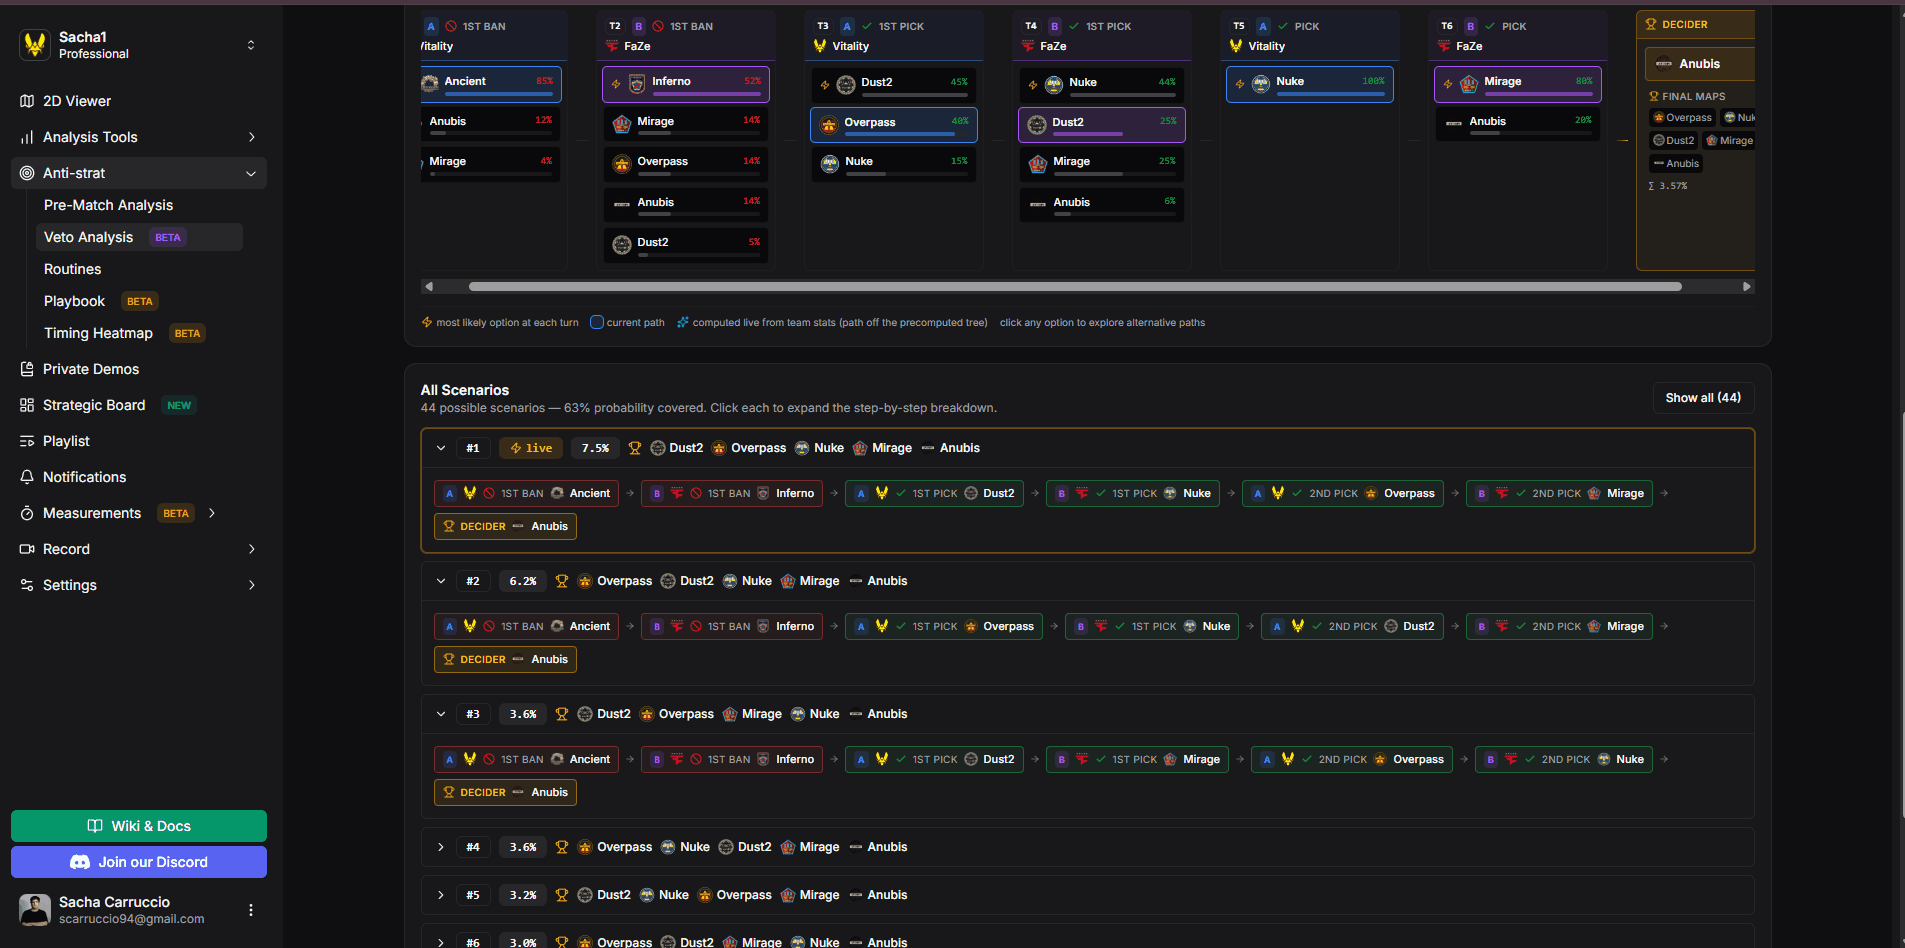Go to Timing Heatmap
Screen dimensions: 1905x948
click(98, 333)
